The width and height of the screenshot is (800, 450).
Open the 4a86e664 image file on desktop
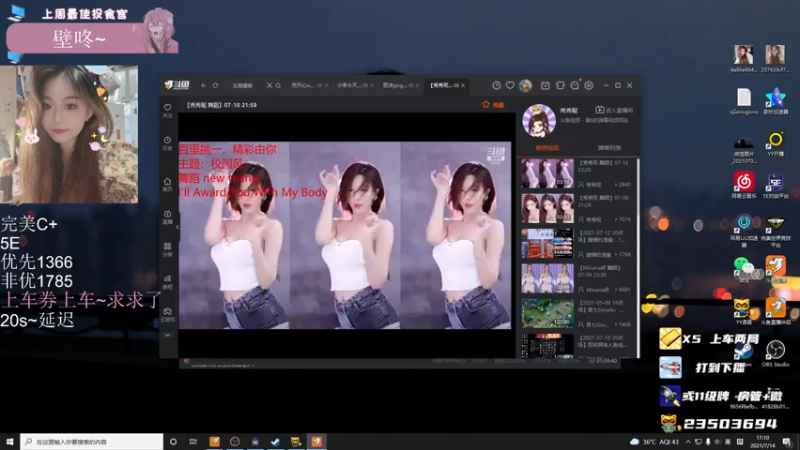[744, 59]
